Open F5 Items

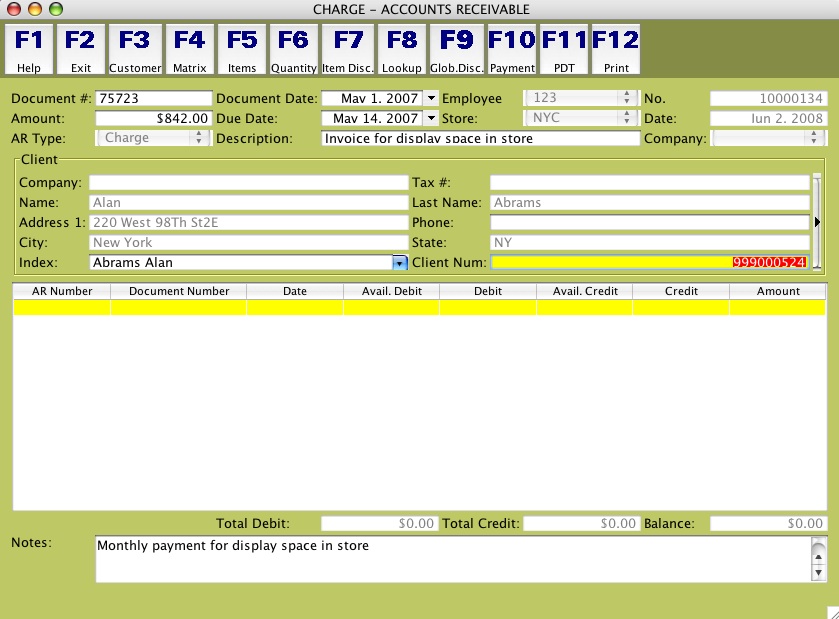[242, 49]
